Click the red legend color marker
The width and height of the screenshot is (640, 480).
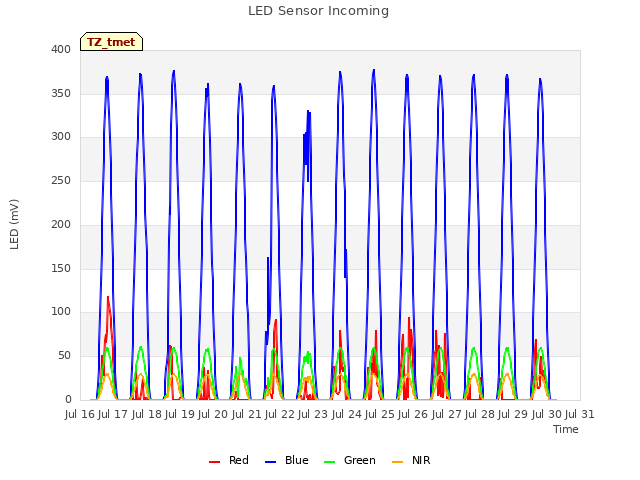[x=214, y=462]
